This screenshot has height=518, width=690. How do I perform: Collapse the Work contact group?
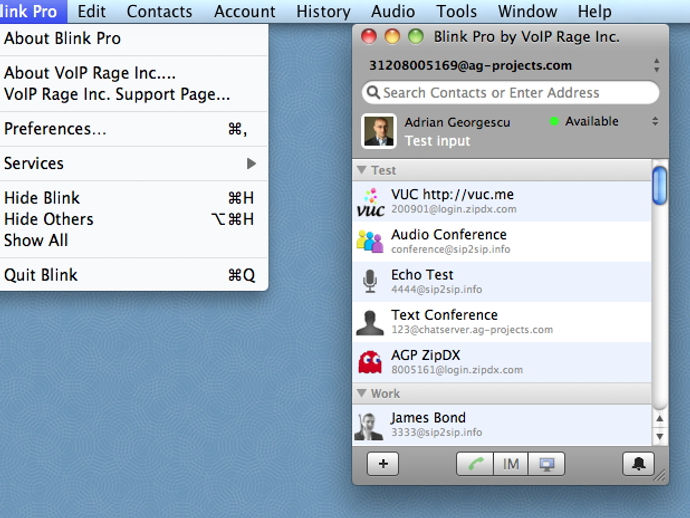pos(362,393)
